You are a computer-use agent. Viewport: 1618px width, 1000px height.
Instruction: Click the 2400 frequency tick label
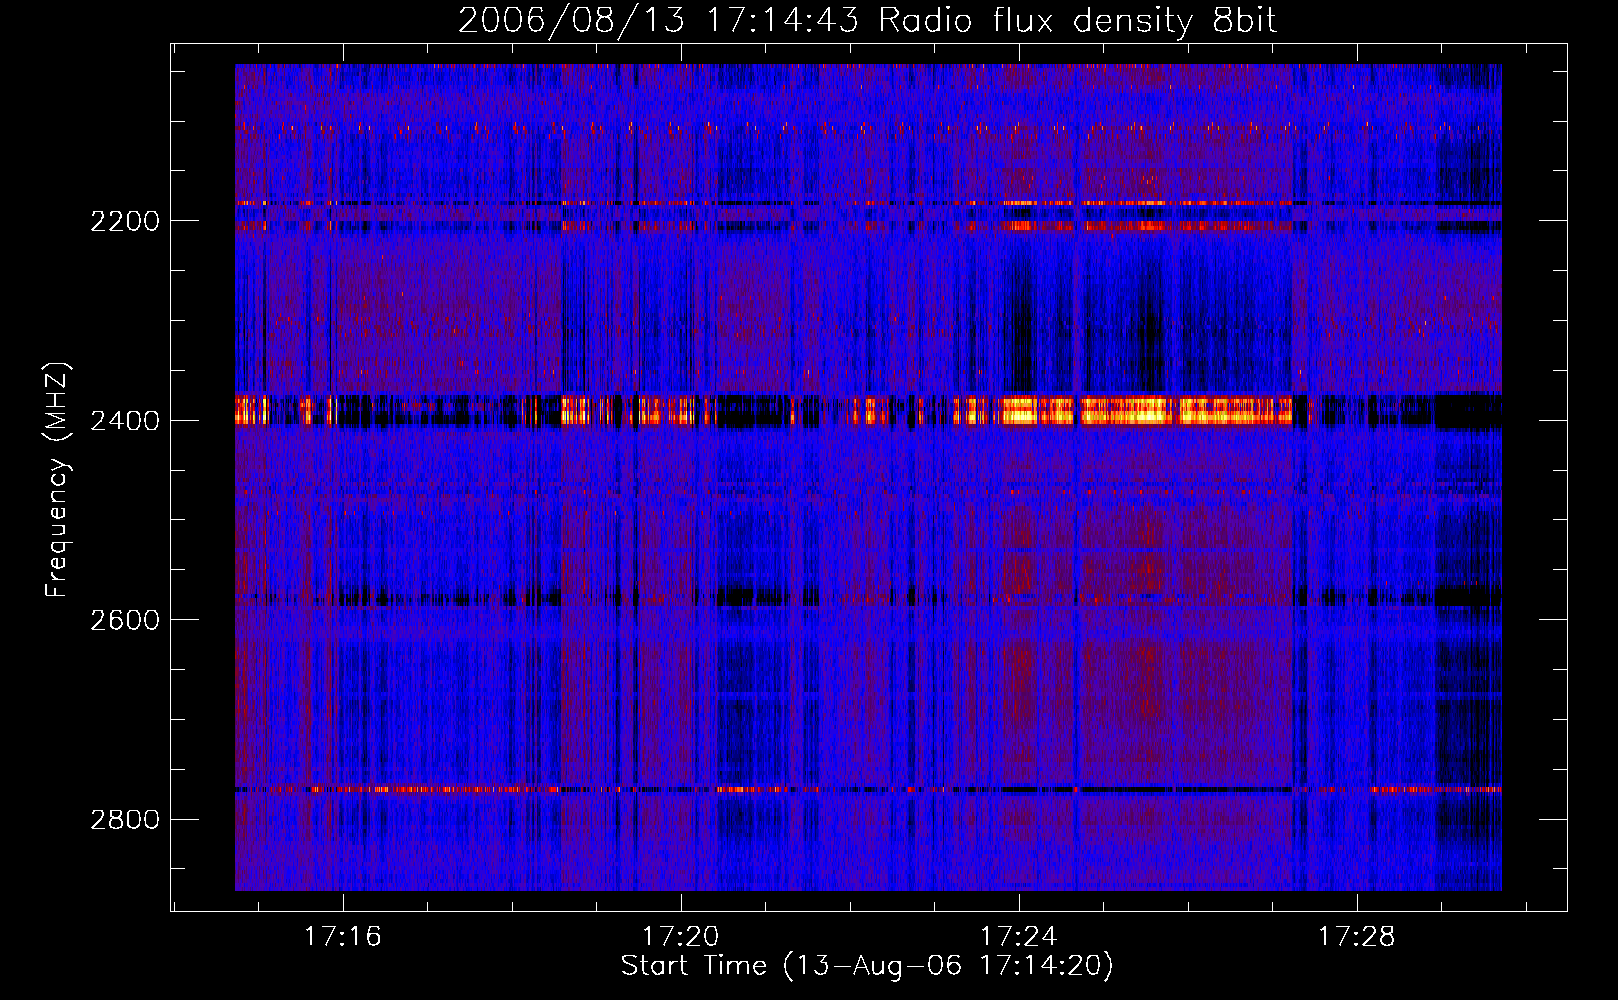click(125, 421)
